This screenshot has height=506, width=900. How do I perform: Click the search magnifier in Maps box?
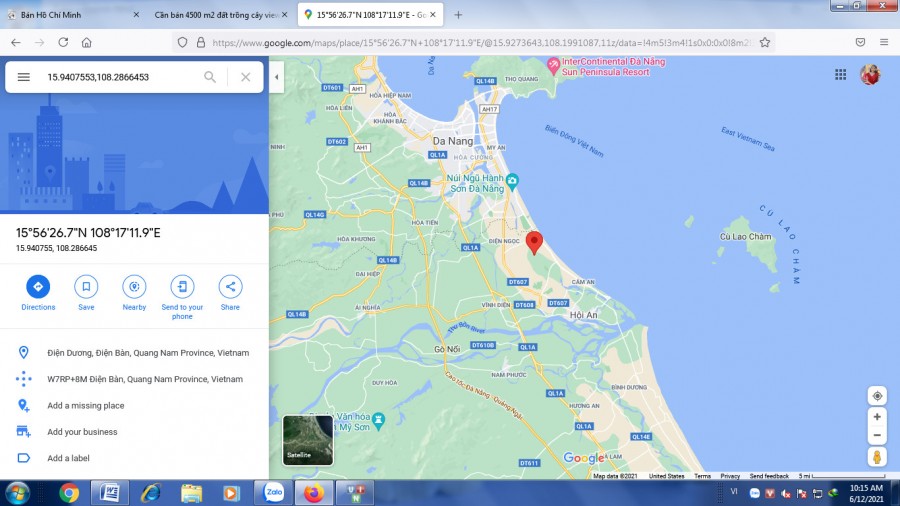pyautogui.click(x=210, y=77)
